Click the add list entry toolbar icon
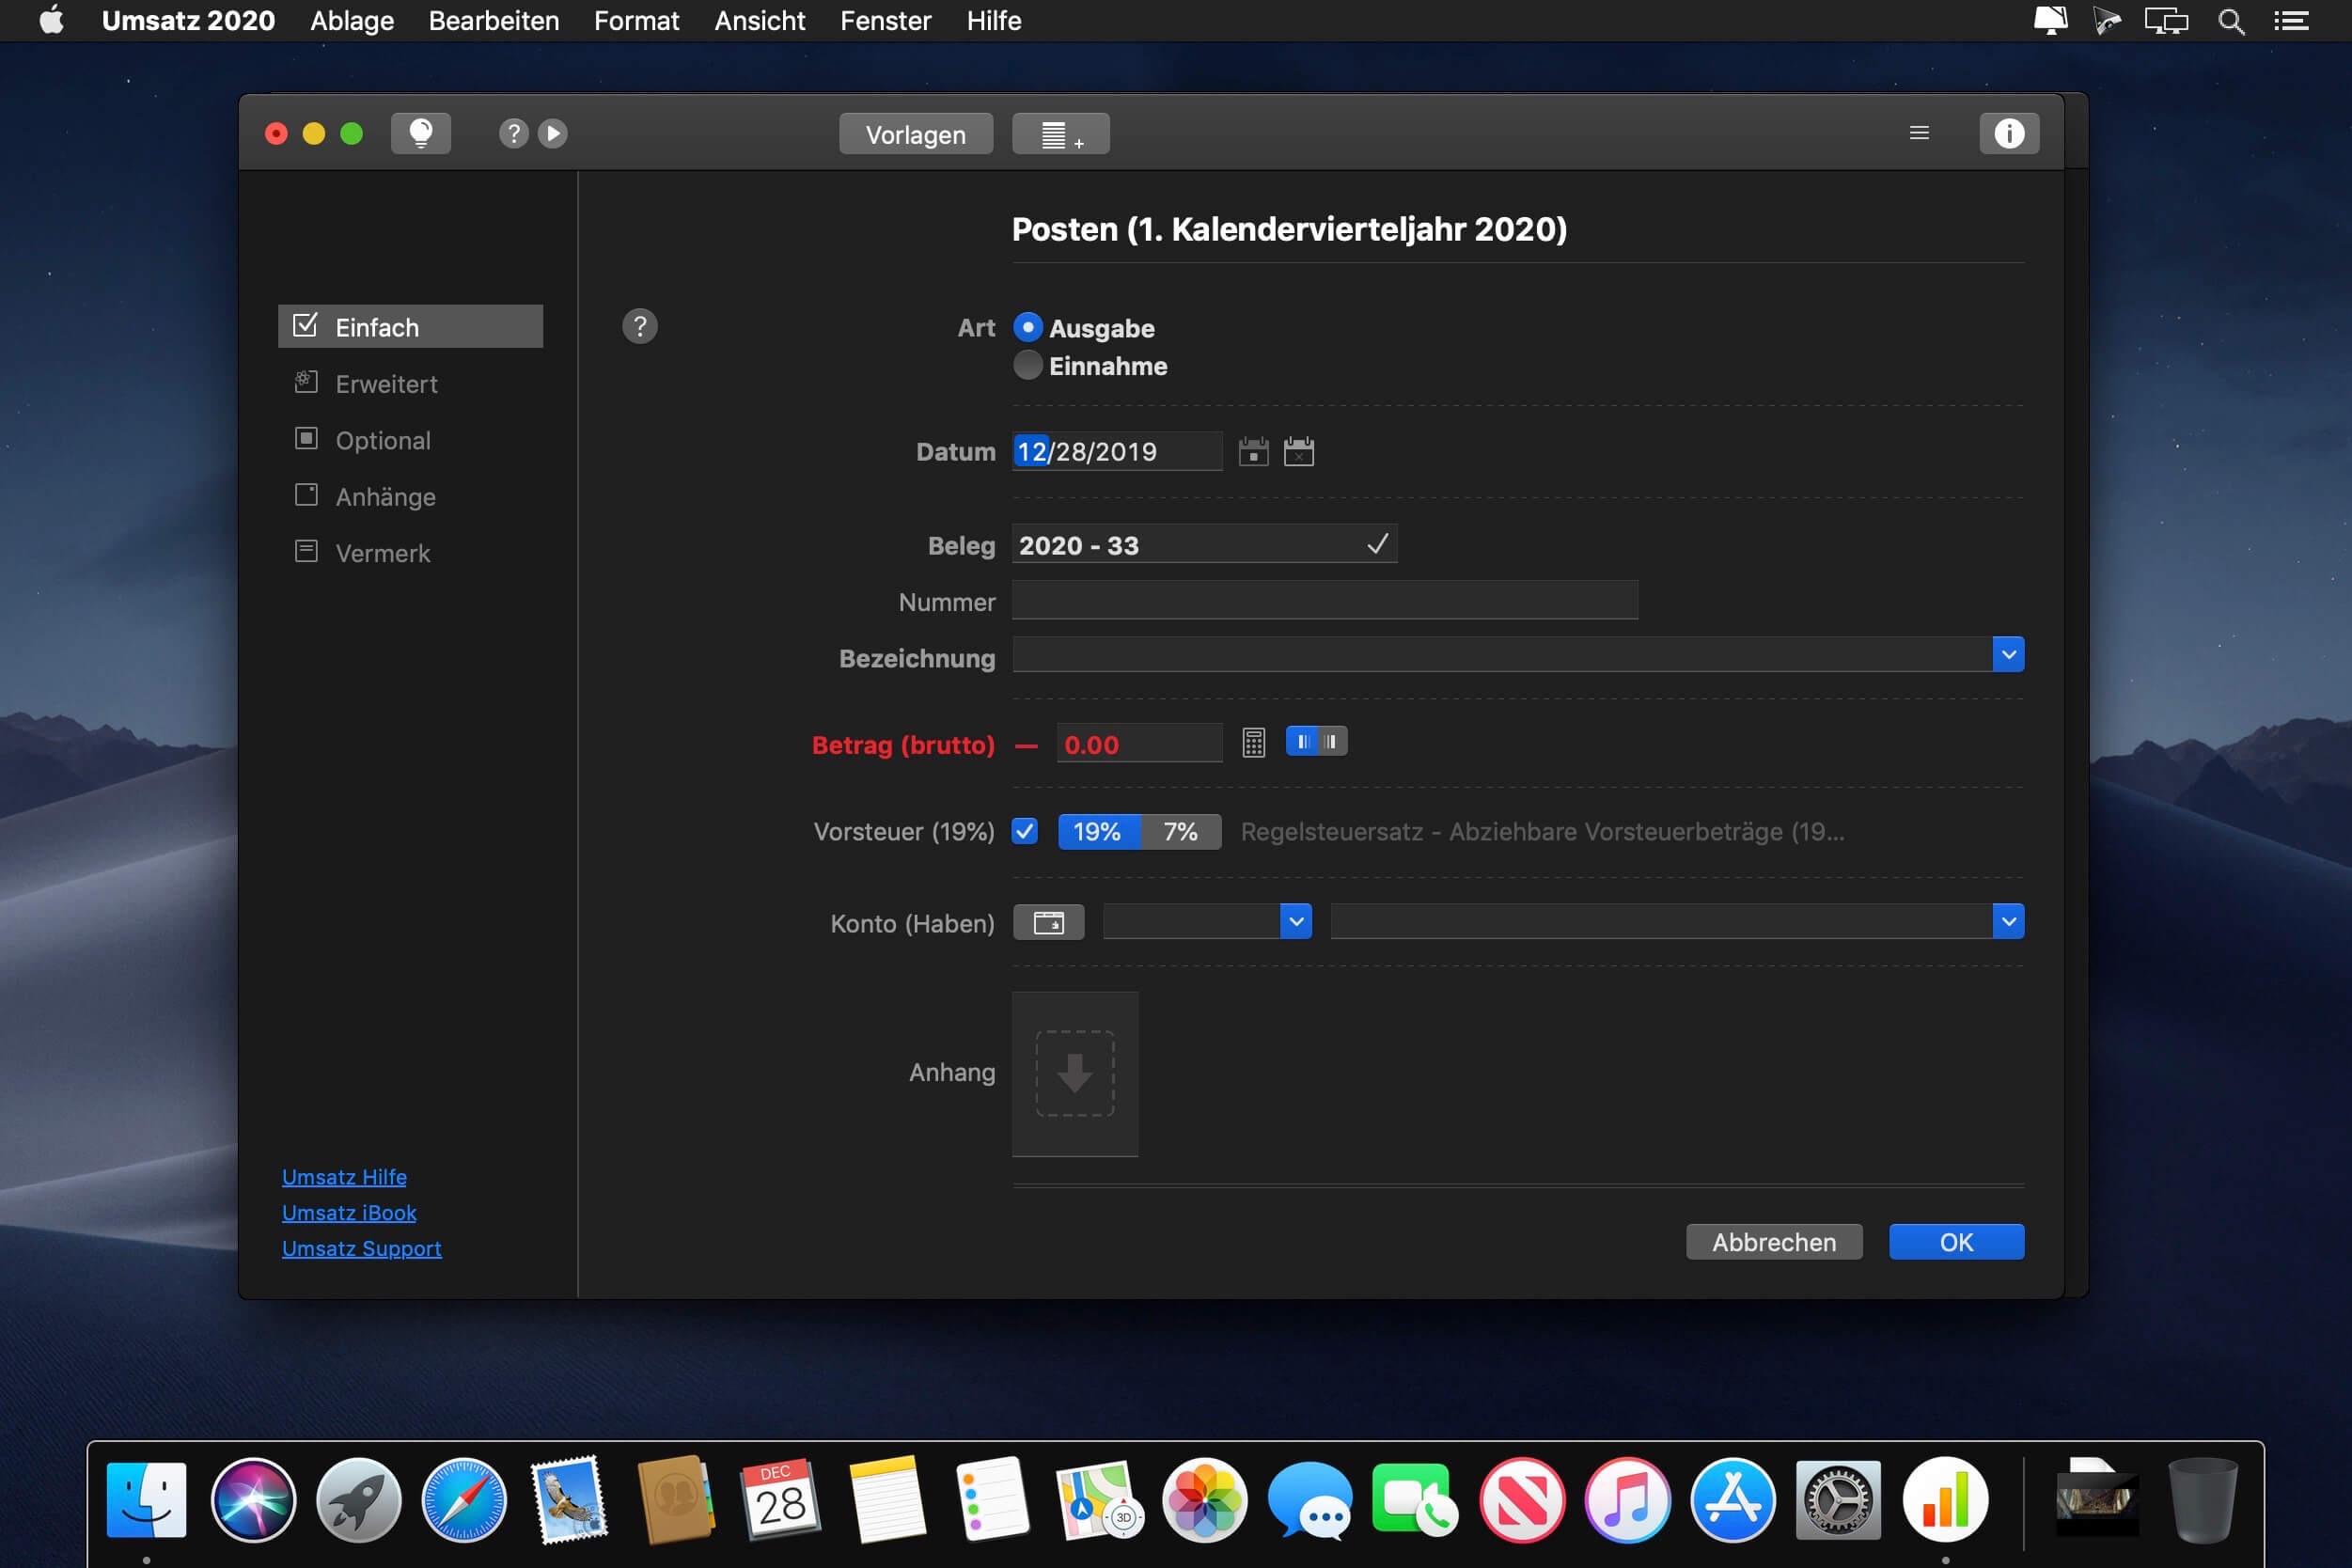The width and height of the screenshot is (2352, 1568). coord(1060,134)
